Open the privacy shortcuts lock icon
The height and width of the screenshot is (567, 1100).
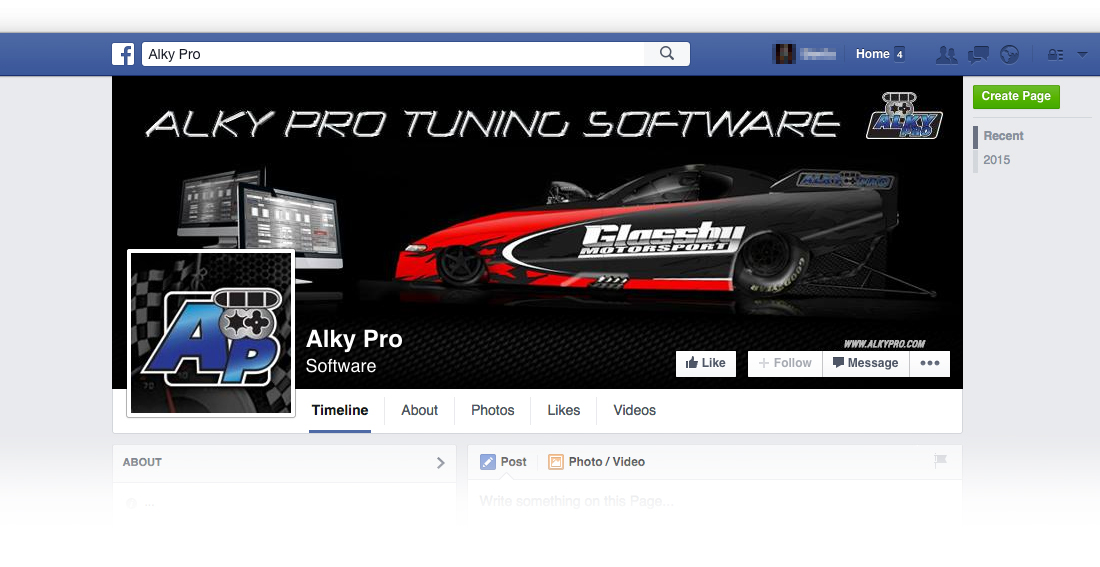click(1055, 54)
